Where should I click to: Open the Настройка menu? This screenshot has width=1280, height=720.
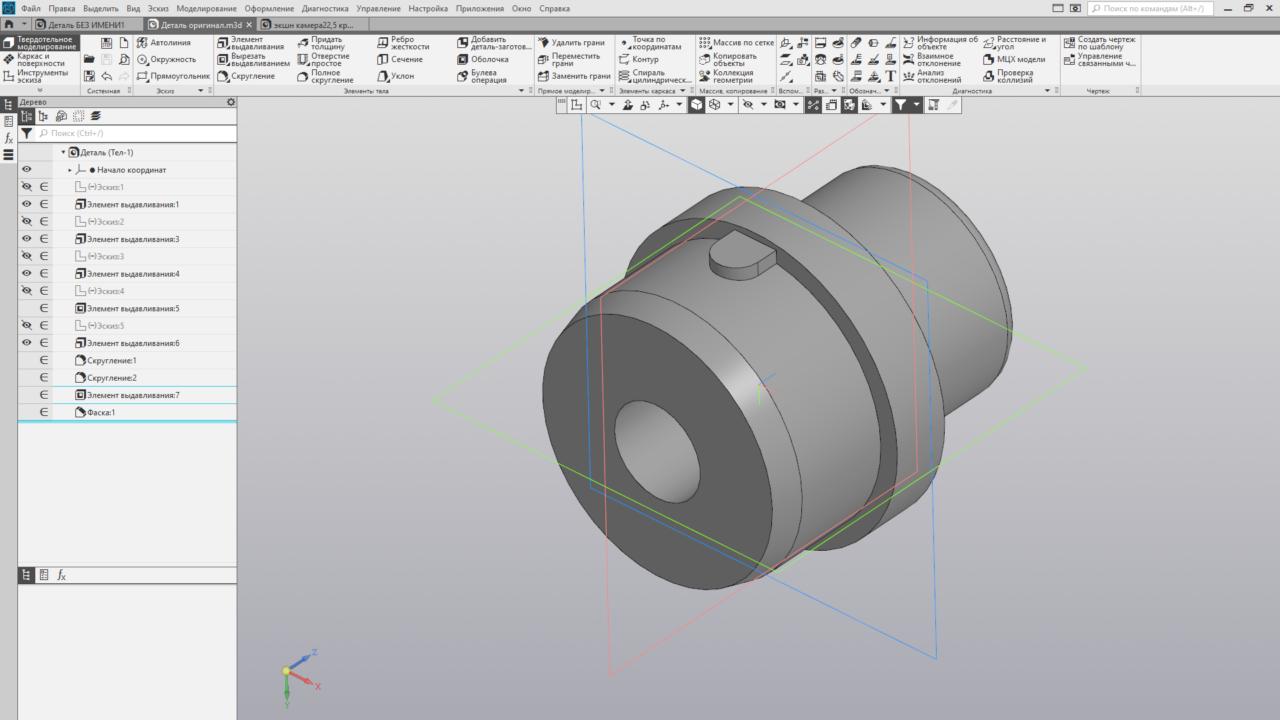[x=428, y=8]
